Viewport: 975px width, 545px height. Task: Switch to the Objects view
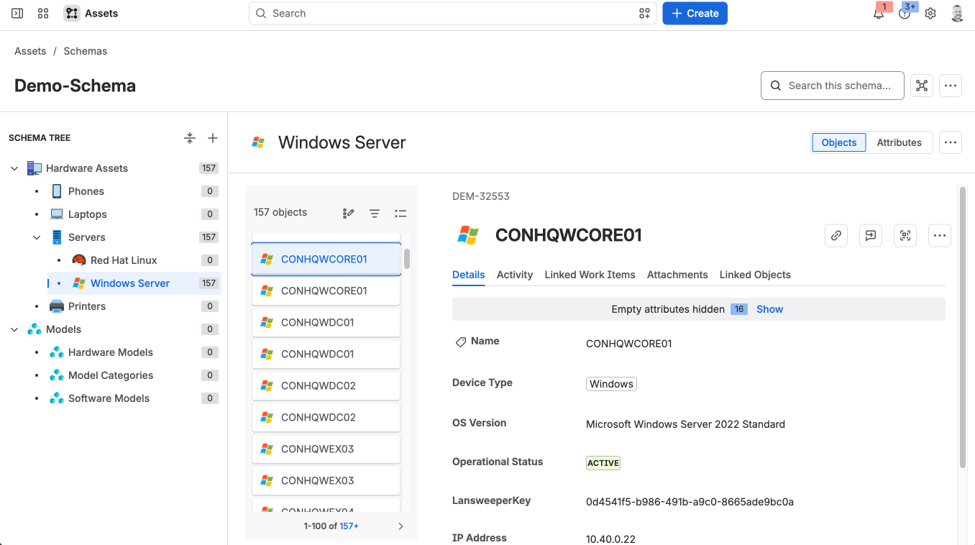838,142
